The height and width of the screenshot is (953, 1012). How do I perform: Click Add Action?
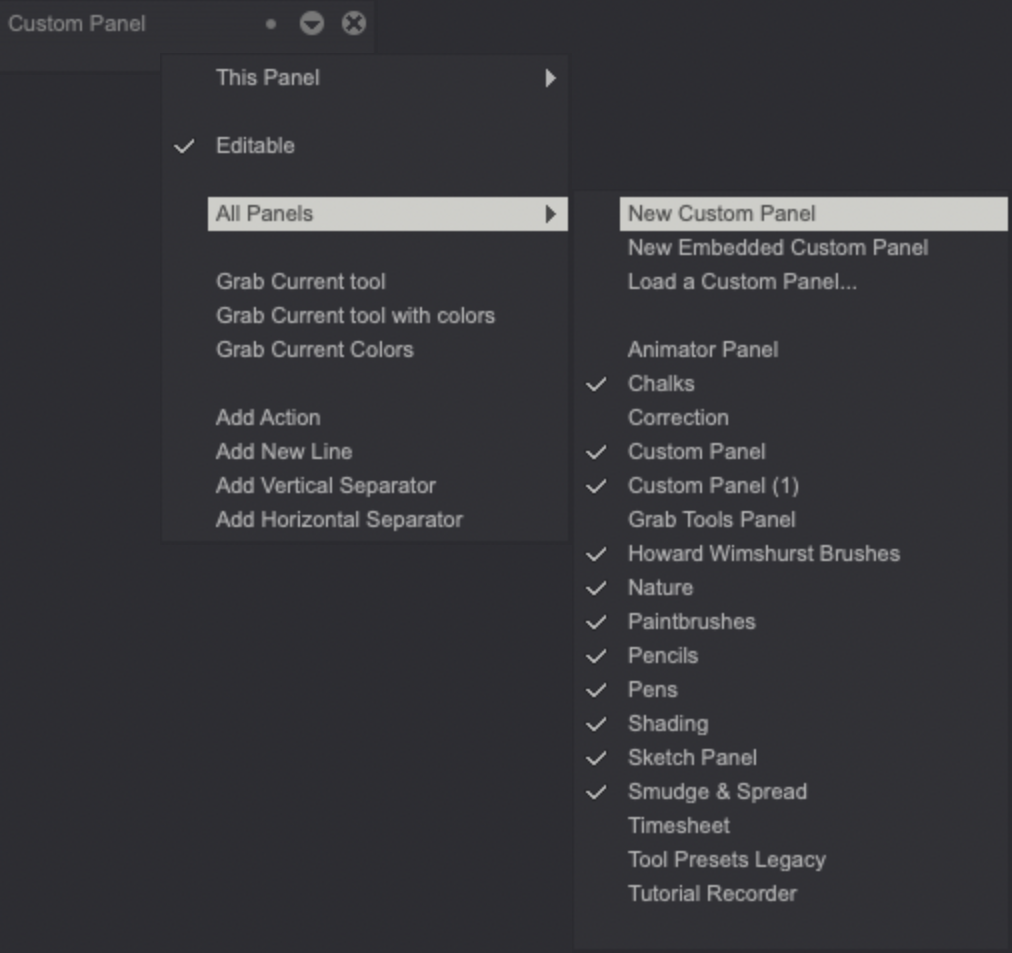pos(268,417)
